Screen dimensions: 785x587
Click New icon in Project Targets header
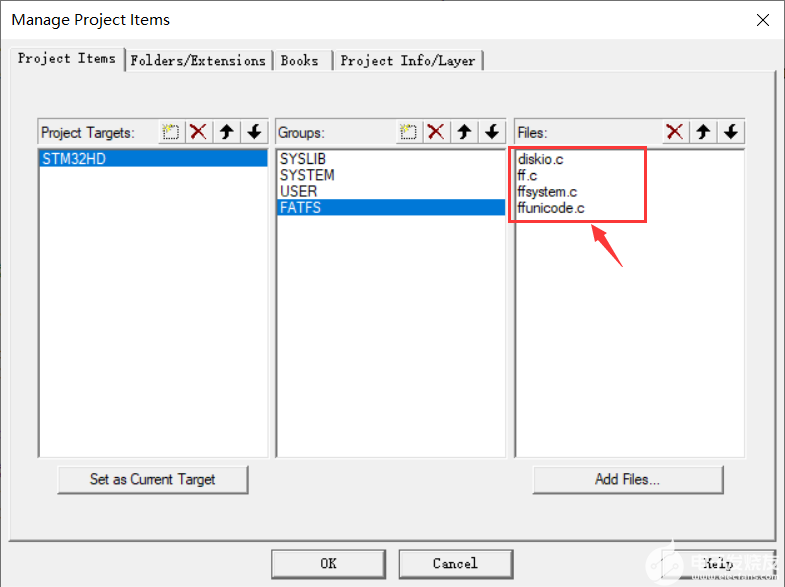click(171, 132)
